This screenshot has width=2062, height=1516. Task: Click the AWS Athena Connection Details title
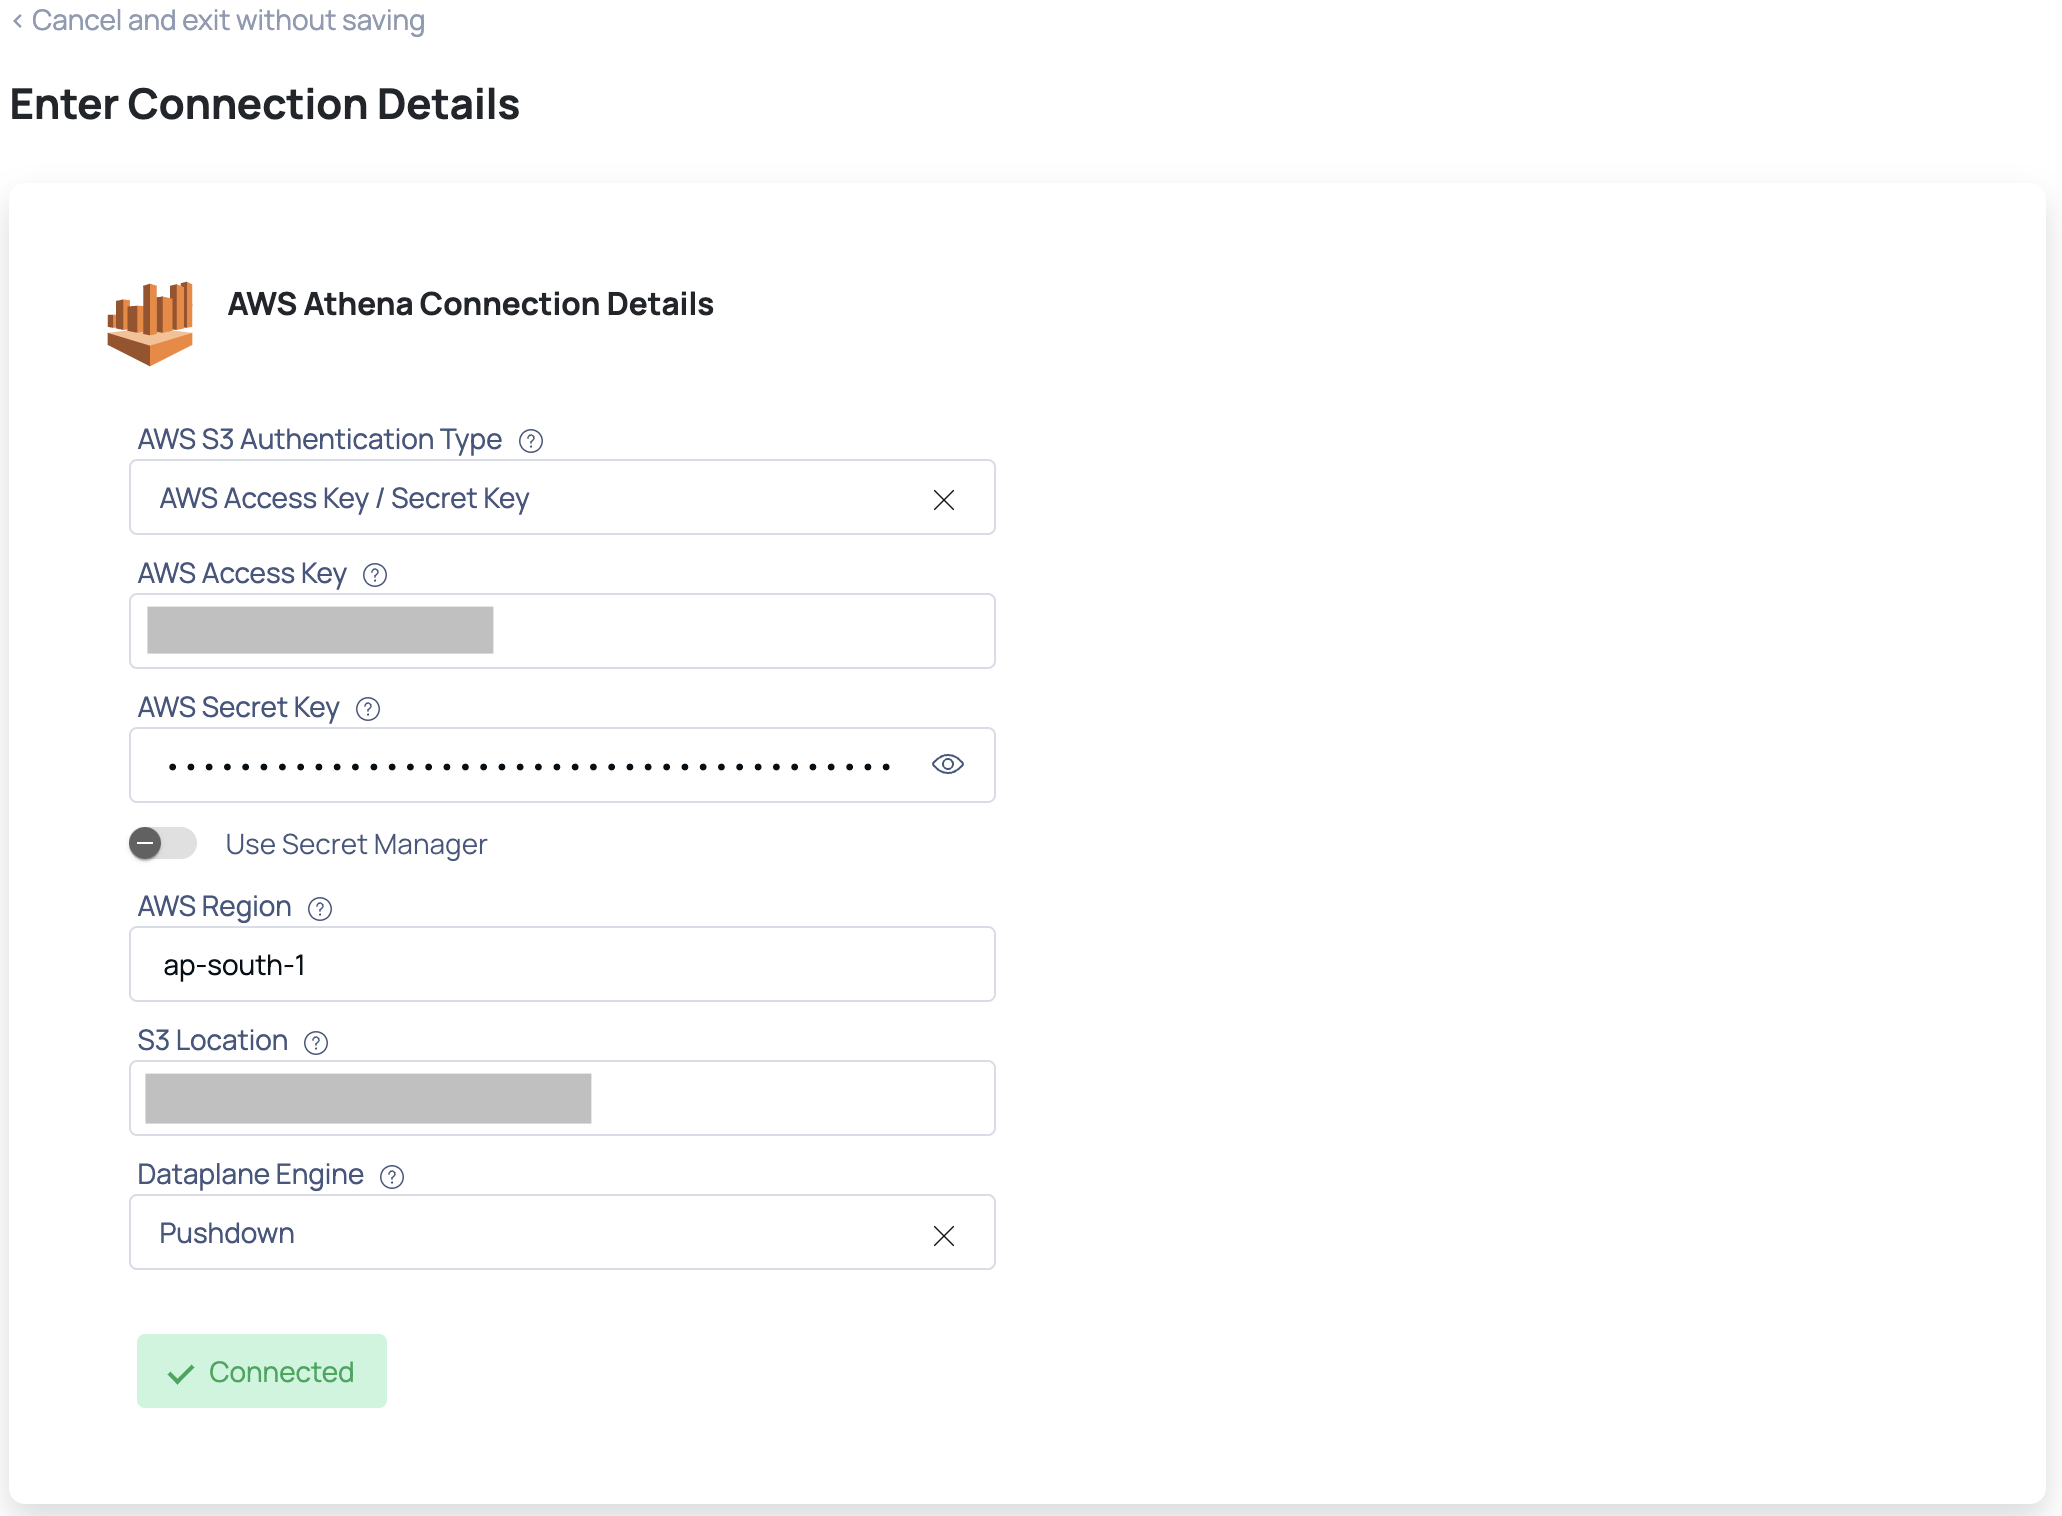coord(471,304)
